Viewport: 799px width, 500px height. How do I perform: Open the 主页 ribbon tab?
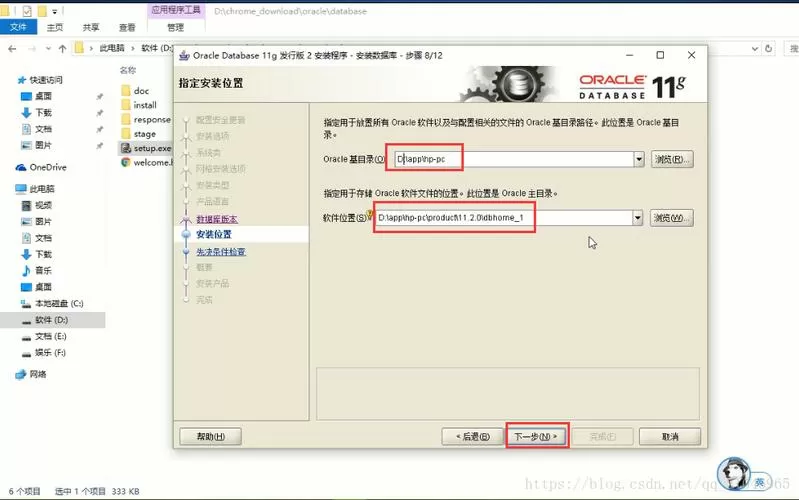pyautogui.click(x=55, y=27)
